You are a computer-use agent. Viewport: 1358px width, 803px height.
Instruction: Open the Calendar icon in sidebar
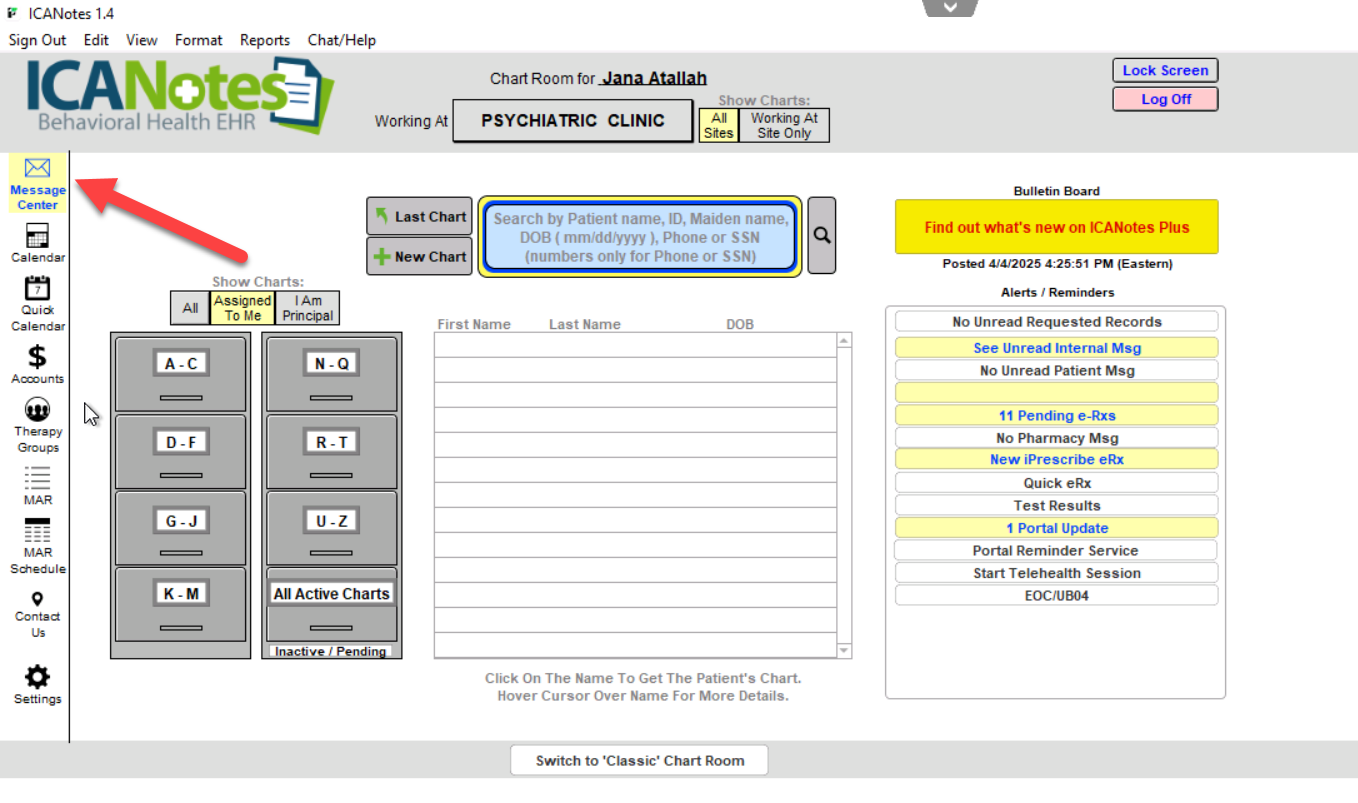click(37, 237)
